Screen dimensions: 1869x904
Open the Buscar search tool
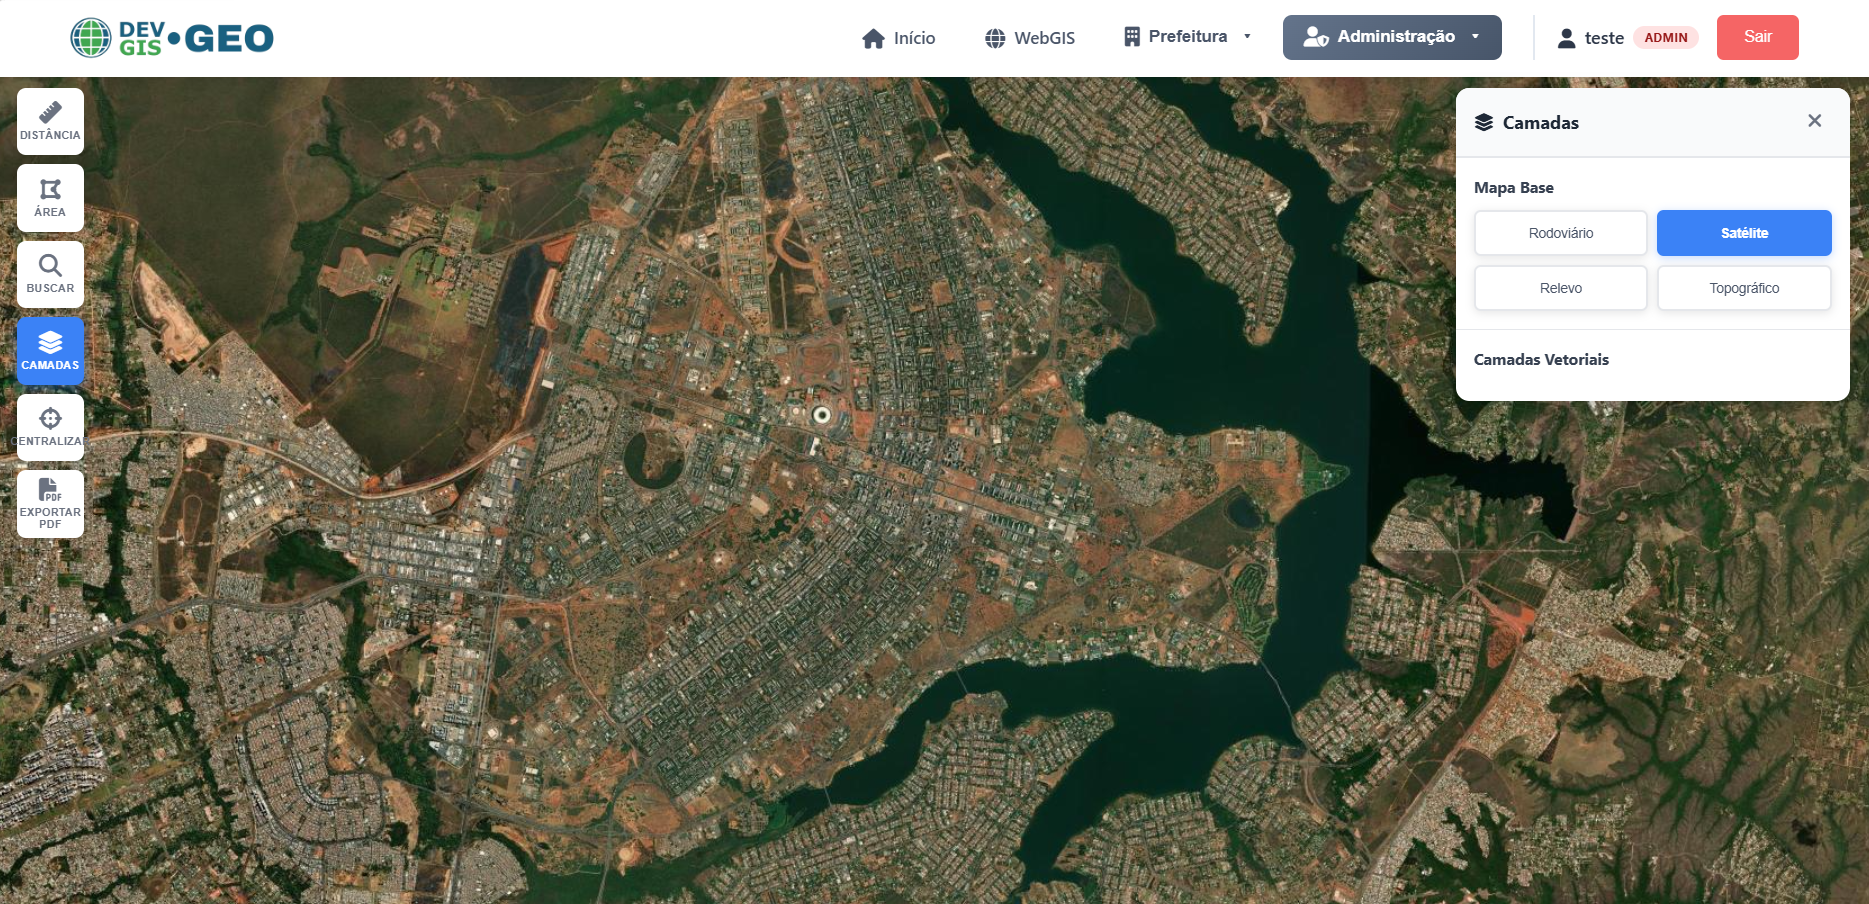[x=50, y=273]
